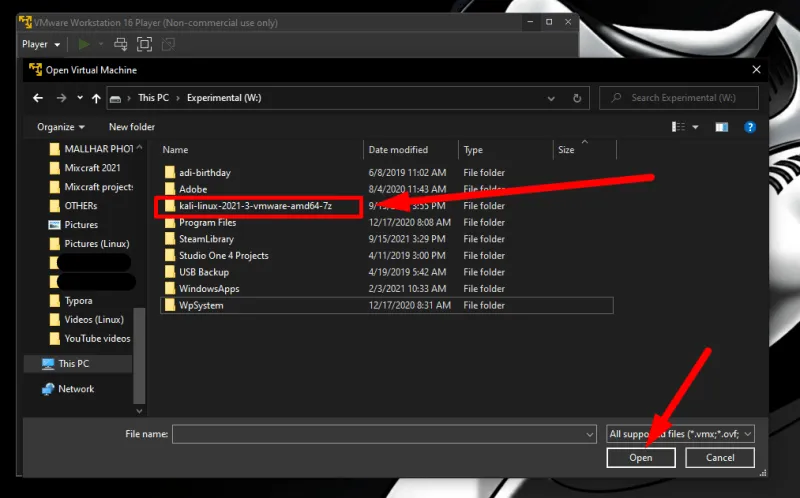The image size is (800, 498).
Task: Click the Open button
Action: click(x=640, y=458)
